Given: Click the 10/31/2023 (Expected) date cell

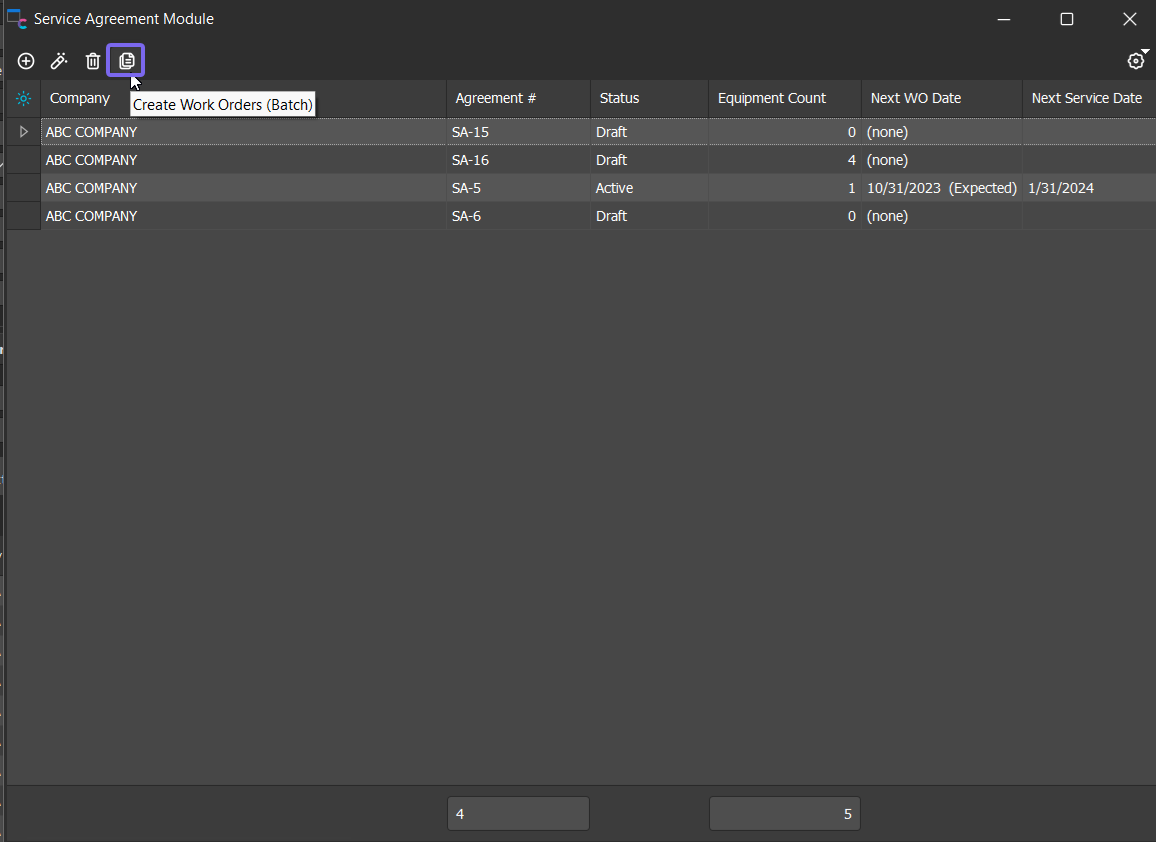Looking at the screenshot, I should point(941,188).
